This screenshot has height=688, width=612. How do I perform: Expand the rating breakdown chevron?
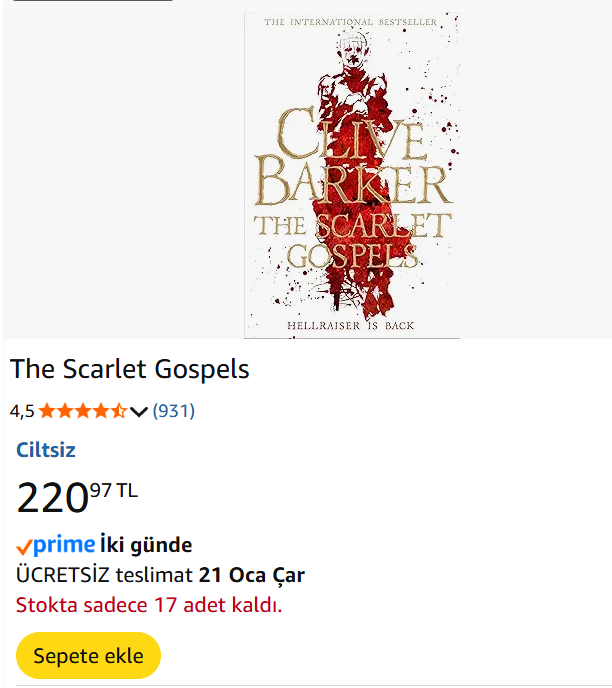point(139,411)
